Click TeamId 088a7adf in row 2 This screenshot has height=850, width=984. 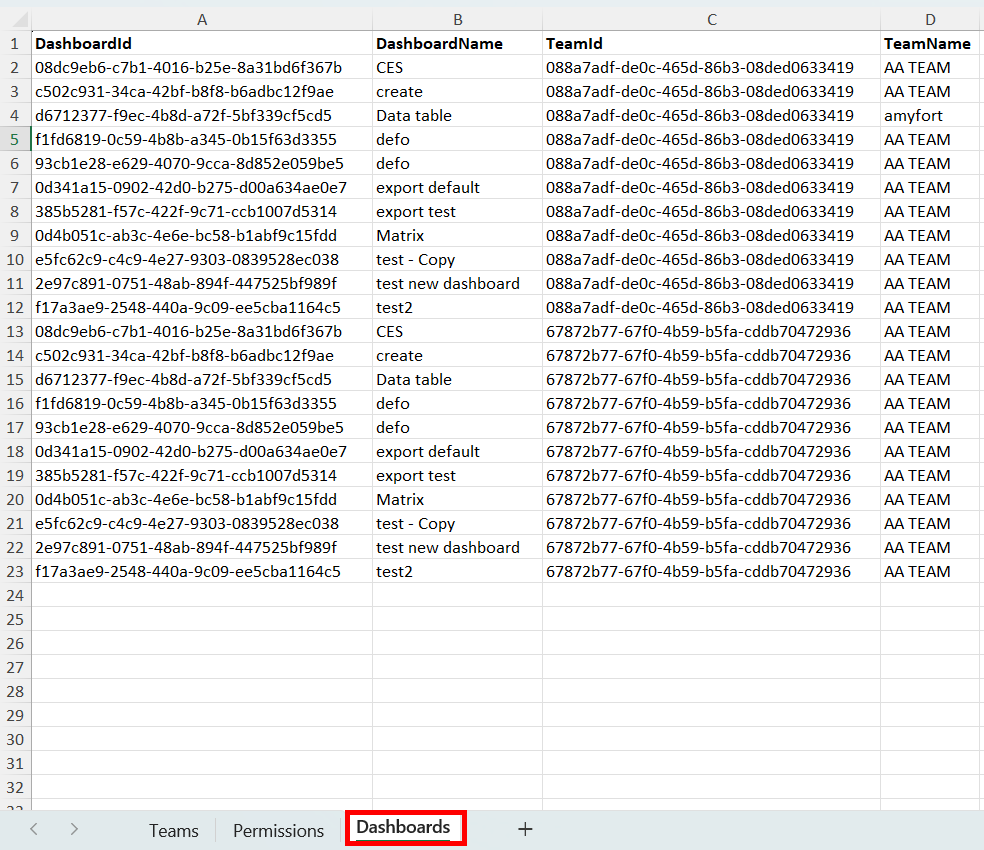tap(712, 67)
